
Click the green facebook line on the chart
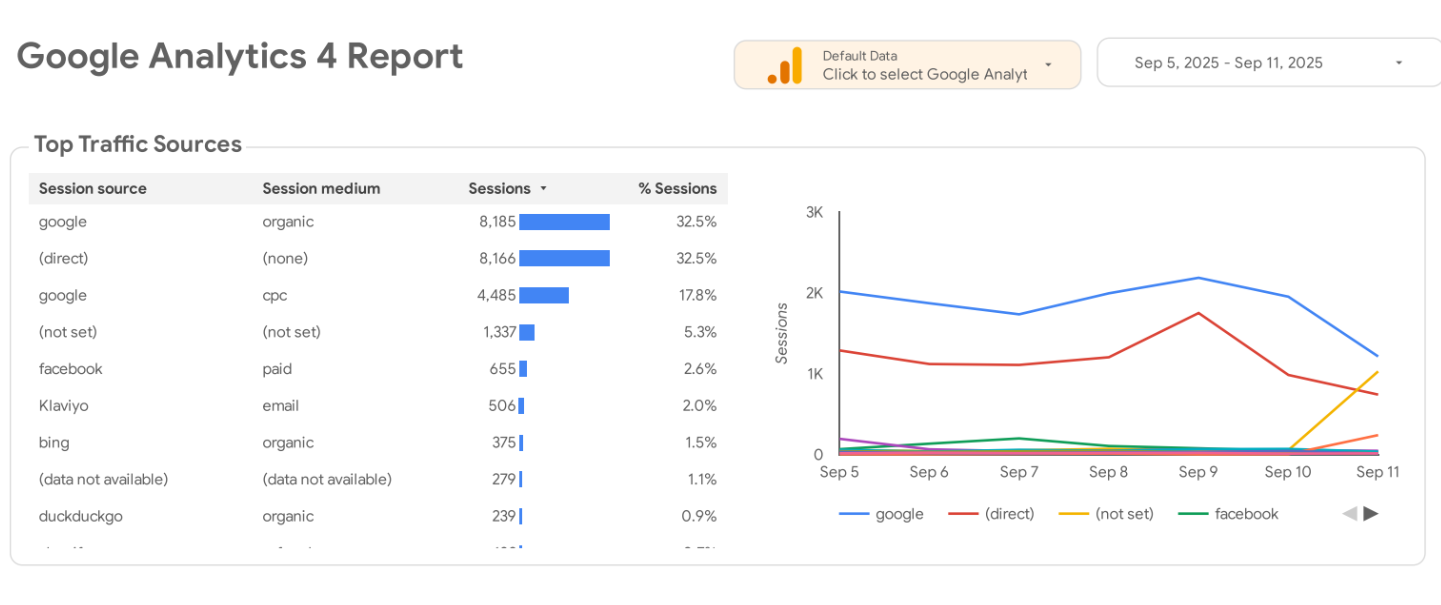1020,437
